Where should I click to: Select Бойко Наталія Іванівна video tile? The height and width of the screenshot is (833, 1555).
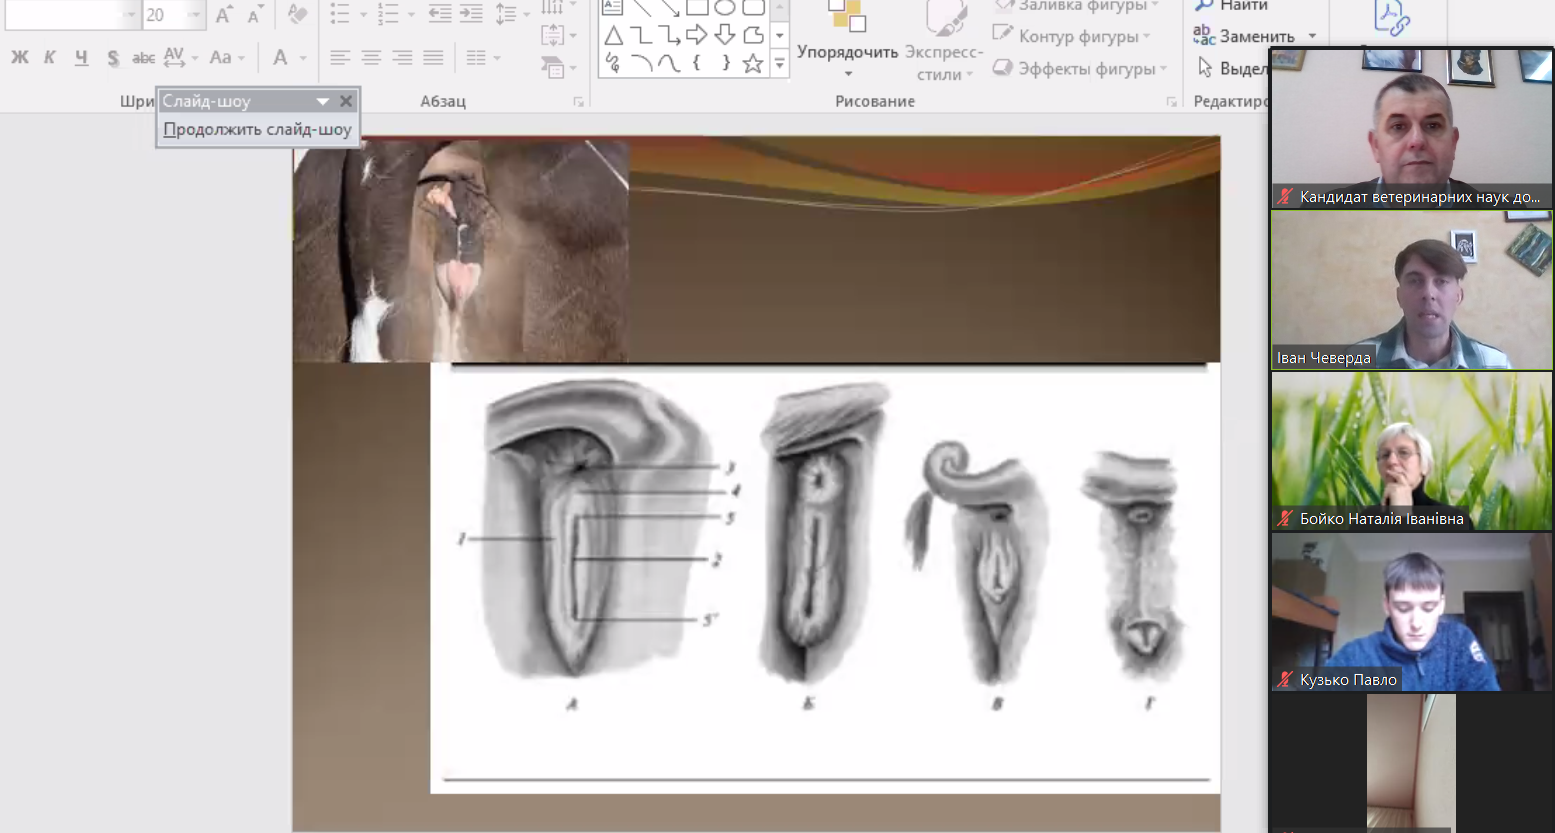1411,451
